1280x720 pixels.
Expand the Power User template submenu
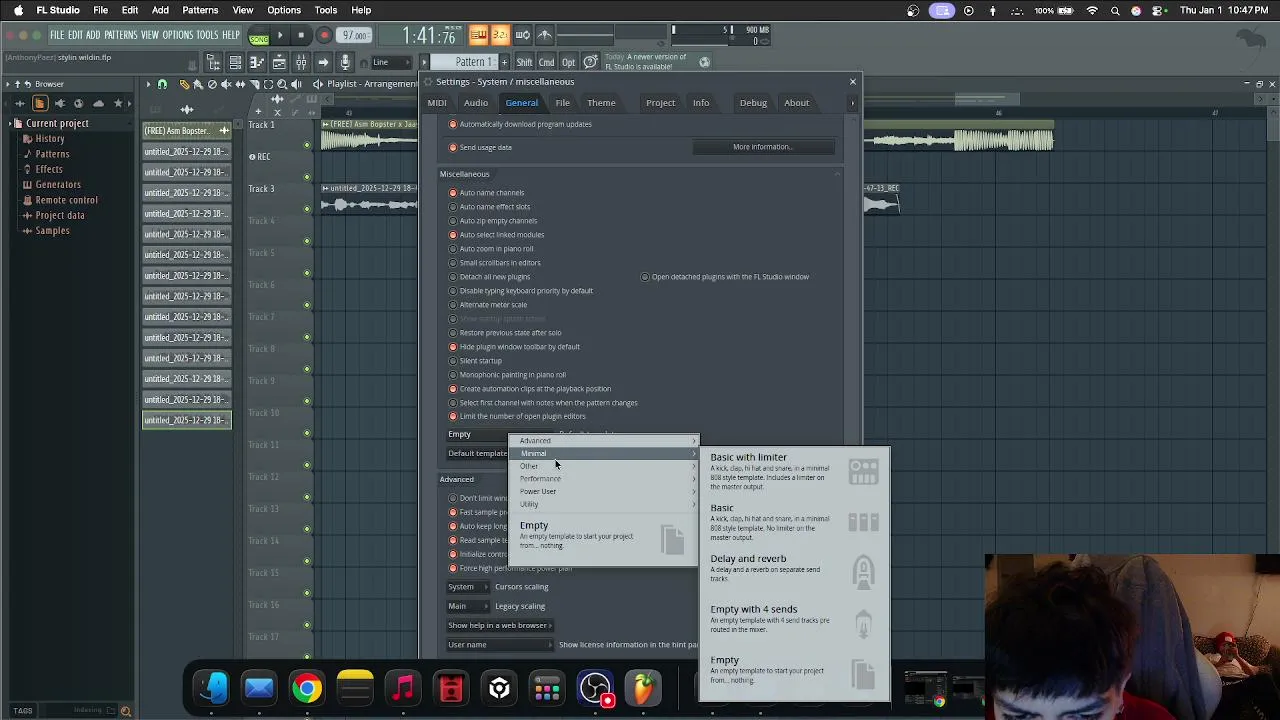pyautogui.click(x=604, y=492)
